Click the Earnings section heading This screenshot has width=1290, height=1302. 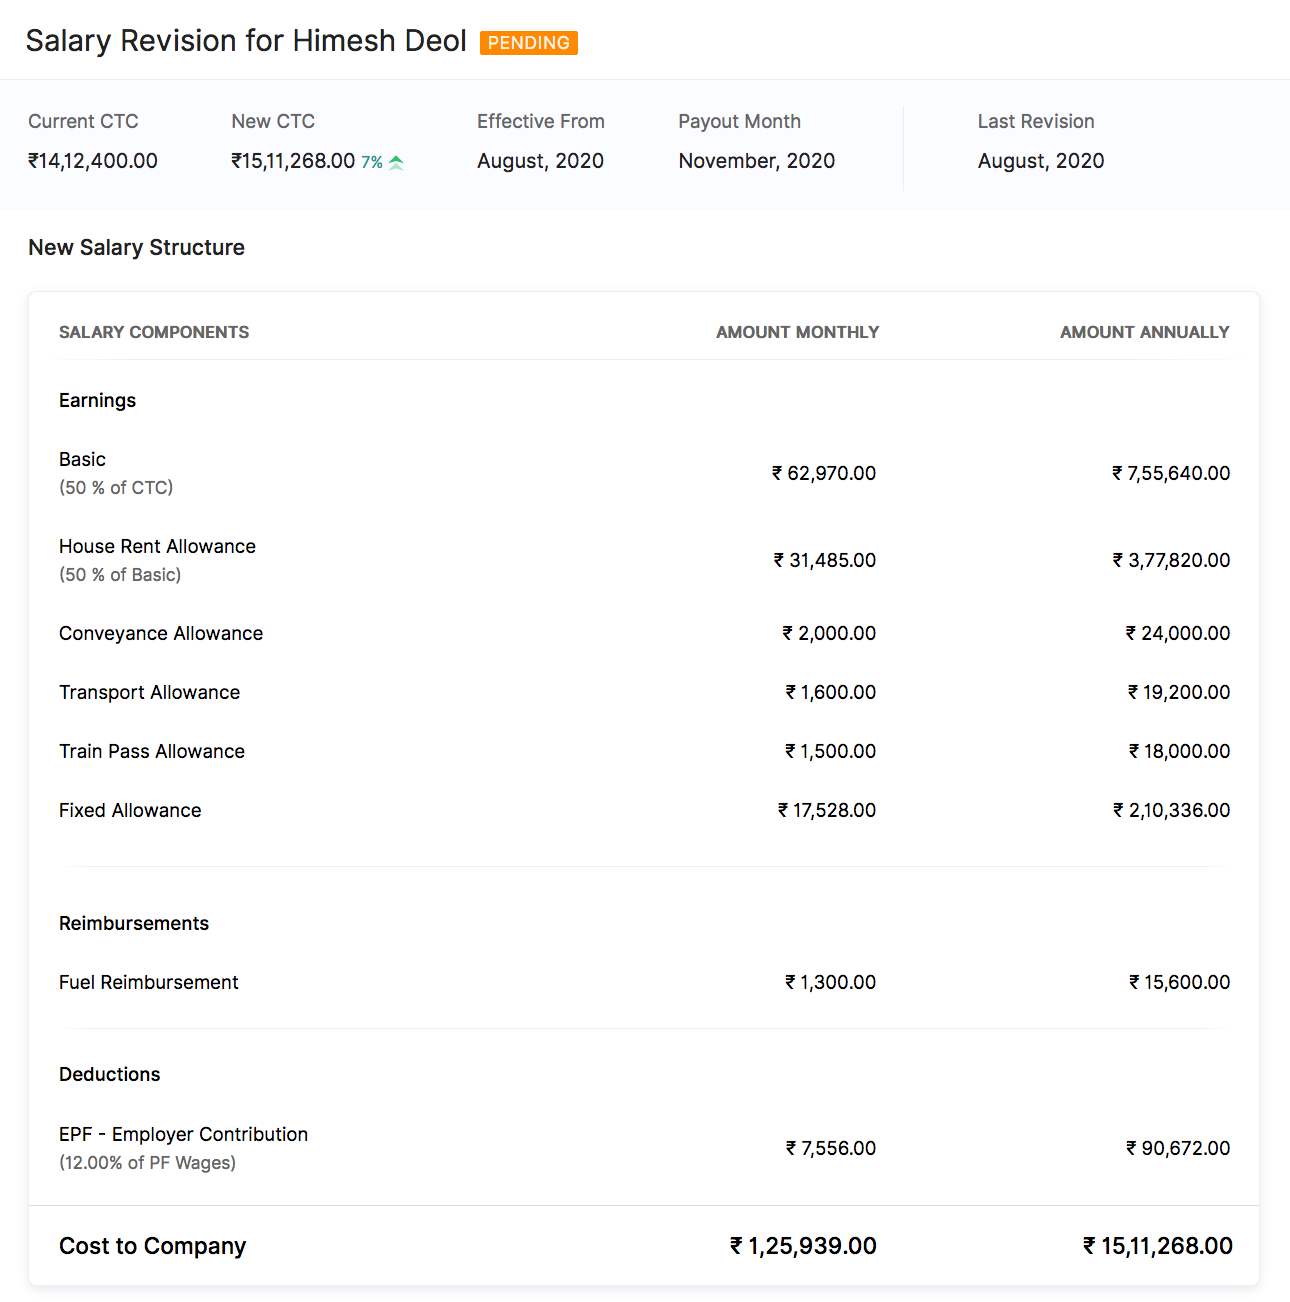coord(97,400)
